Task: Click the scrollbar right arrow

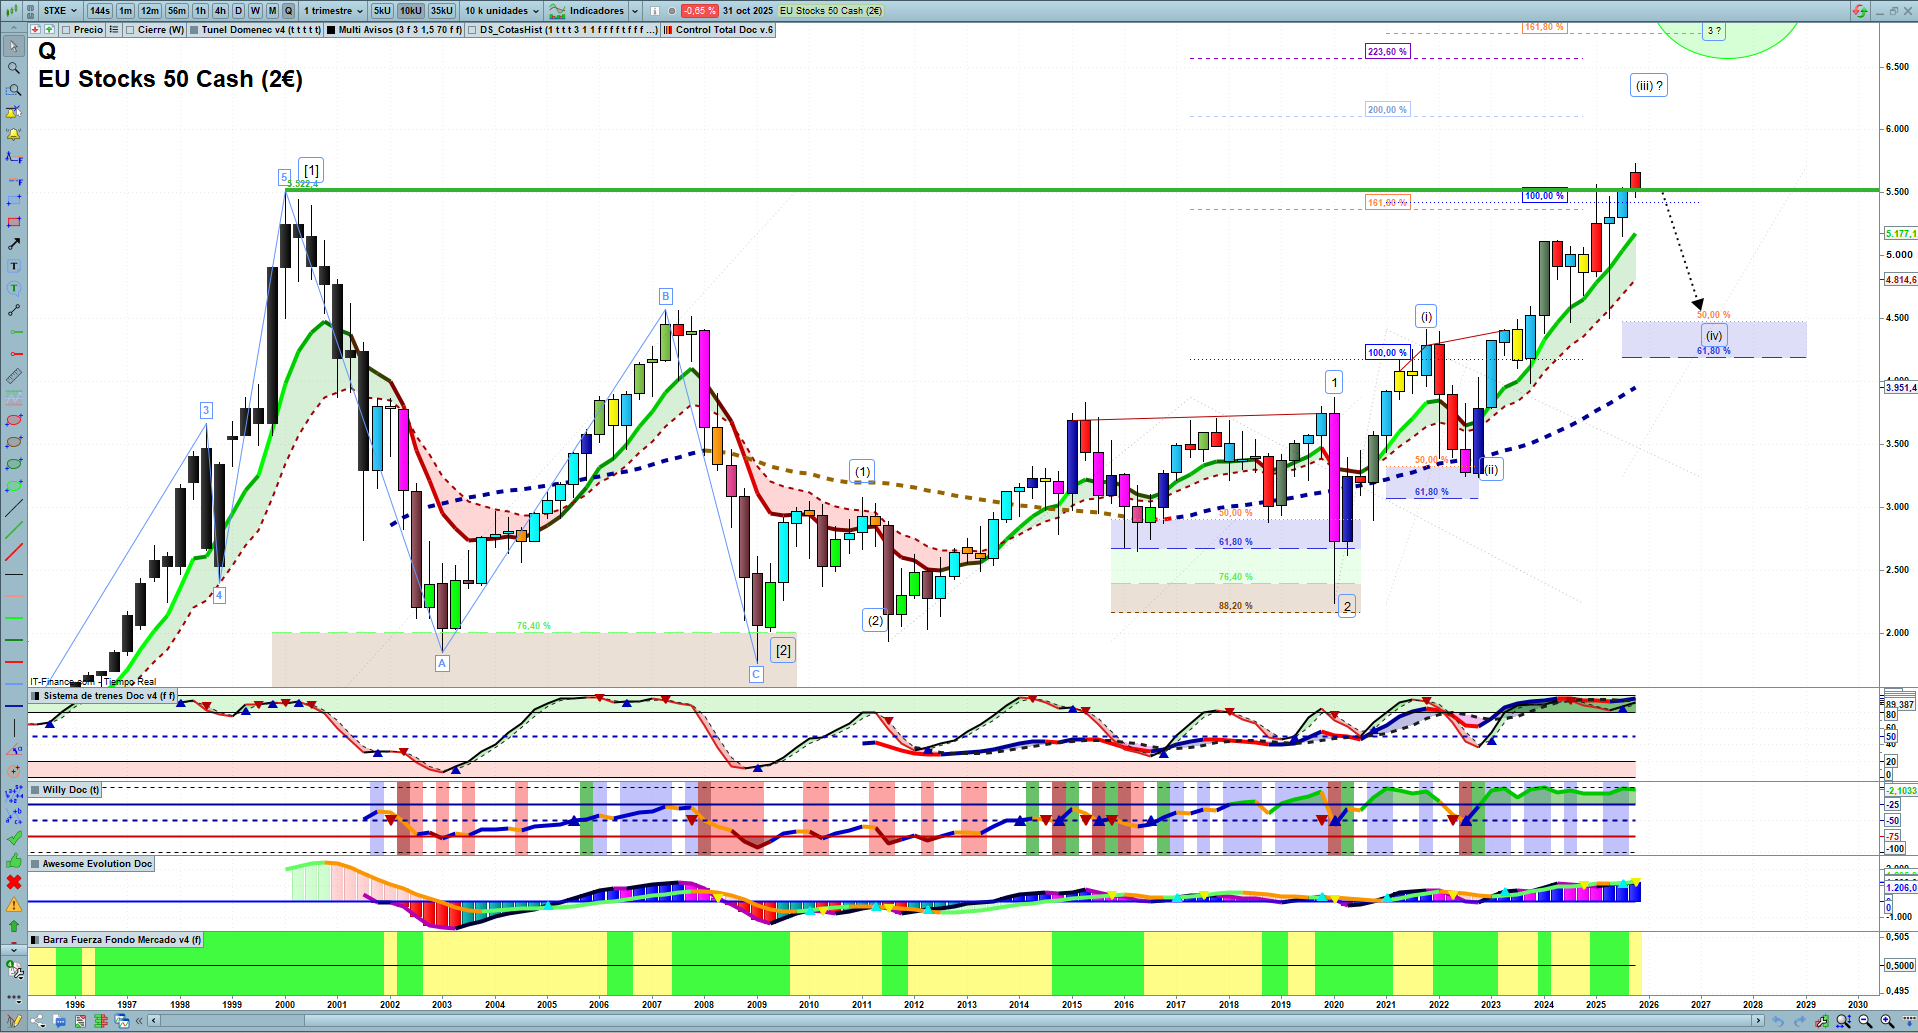Action: 1758,1021
